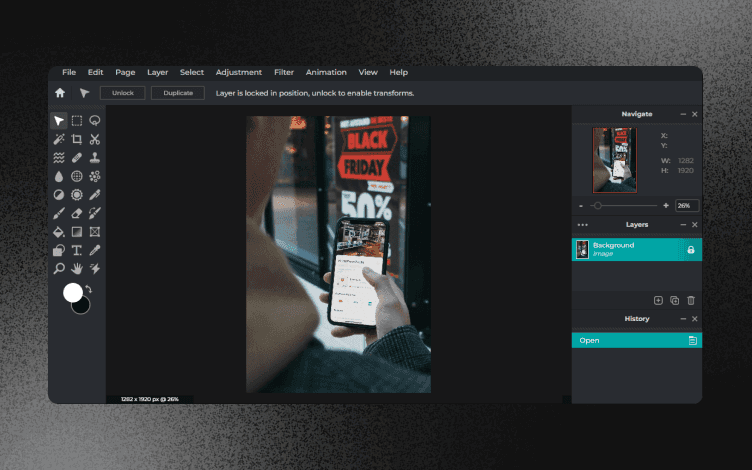Open the Help menu
752x470 pixels.
pos(399,72)
